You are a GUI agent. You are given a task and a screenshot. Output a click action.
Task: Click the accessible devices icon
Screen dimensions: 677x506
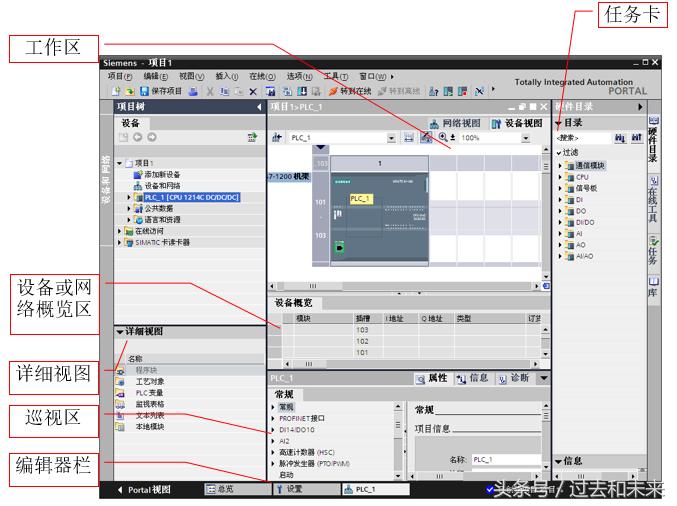(x=433, y=91)
